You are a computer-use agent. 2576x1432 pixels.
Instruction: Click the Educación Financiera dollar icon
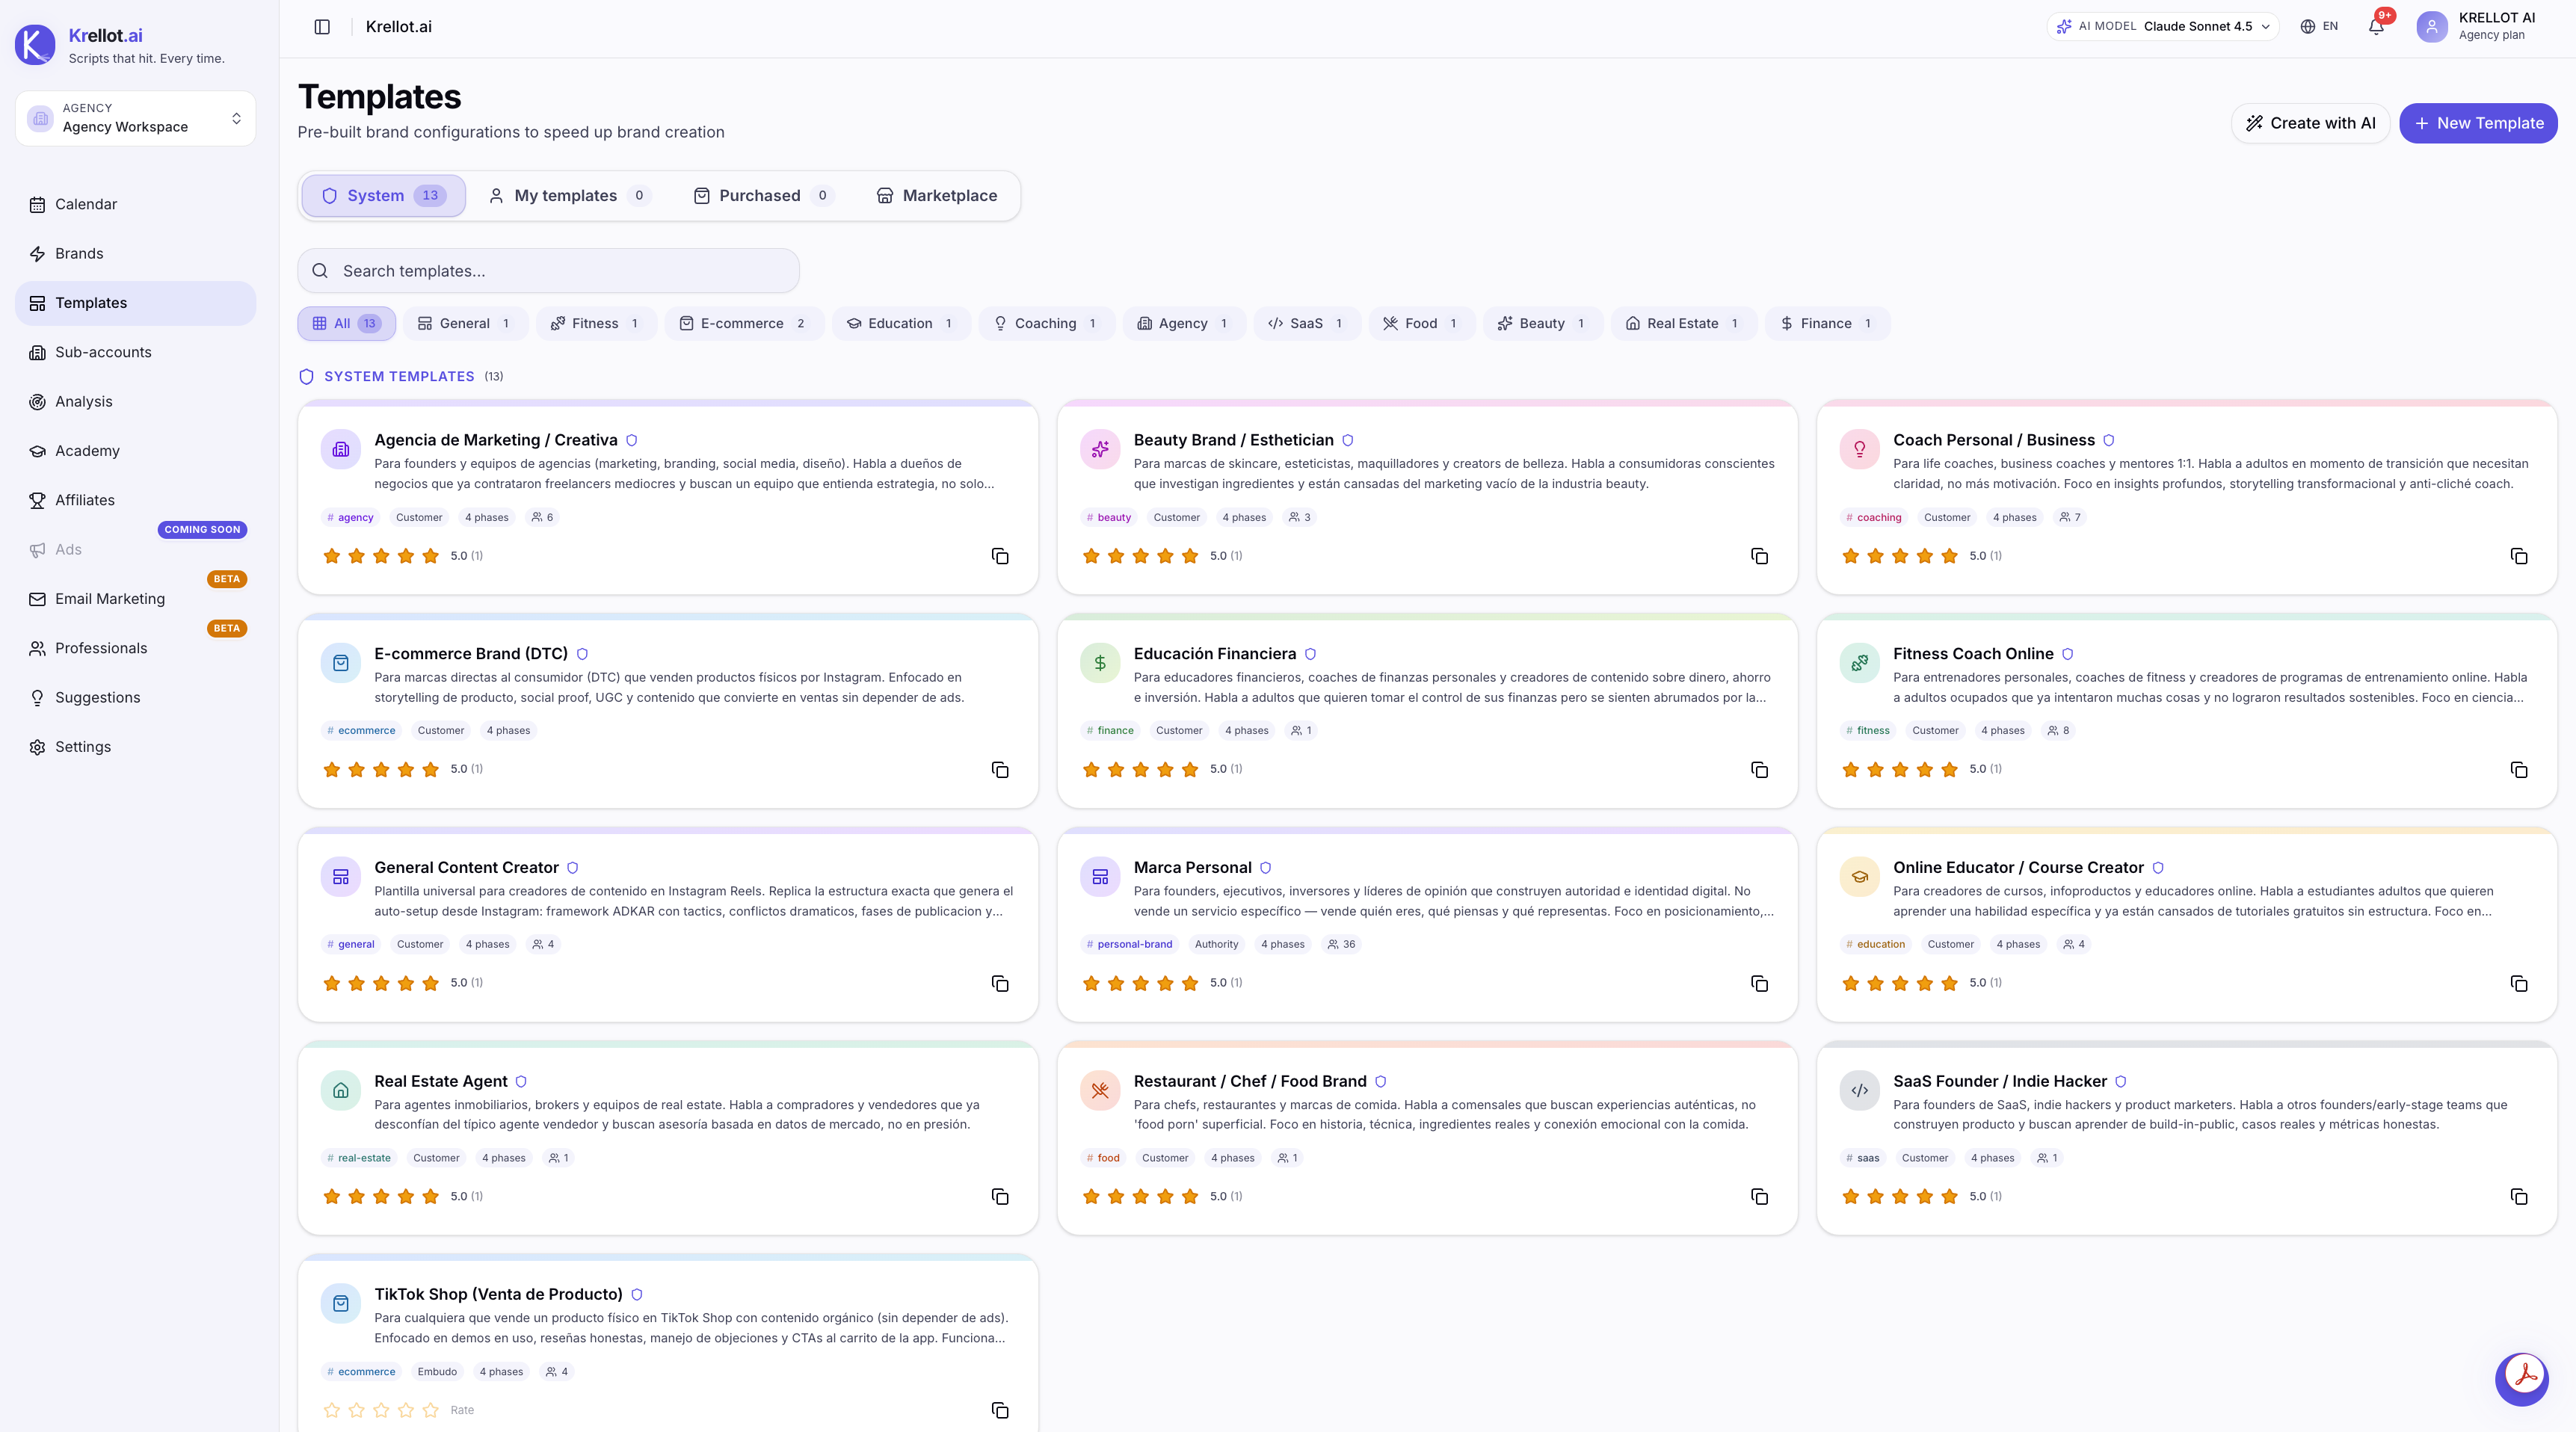pyautogui.click(x=1100, y=663)
